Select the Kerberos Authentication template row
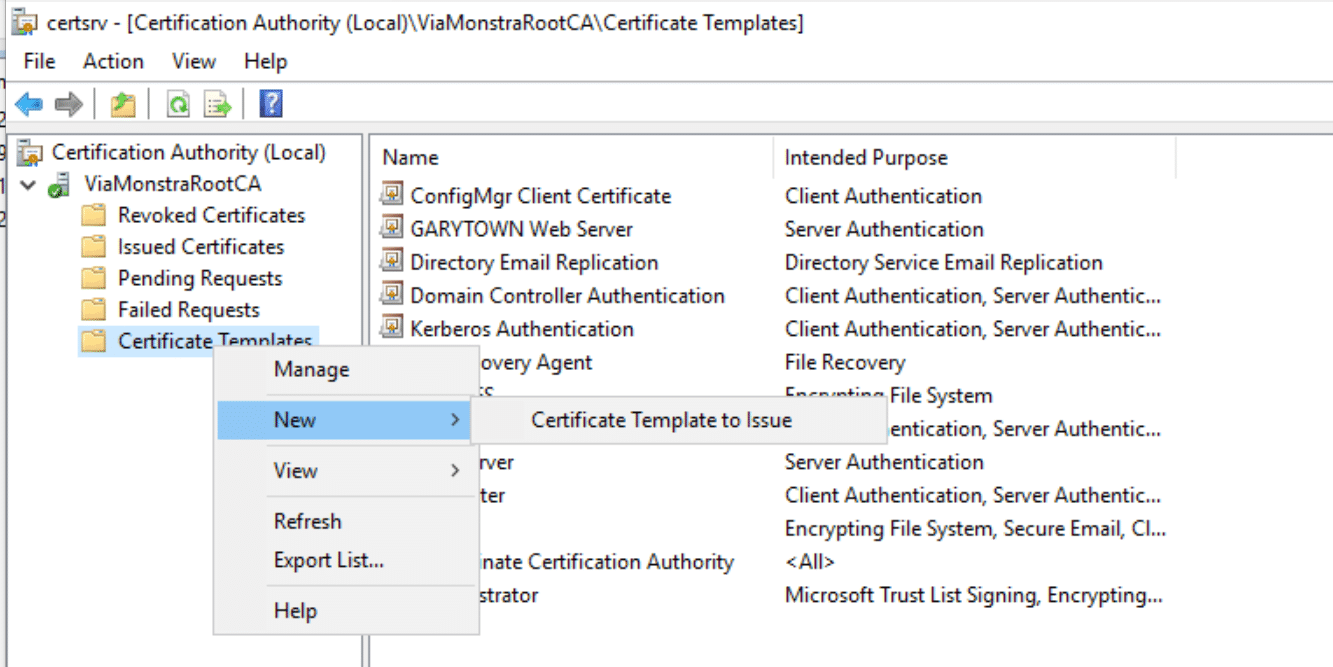Viewport: 1333px width, 667px height. tap(521, 329)
